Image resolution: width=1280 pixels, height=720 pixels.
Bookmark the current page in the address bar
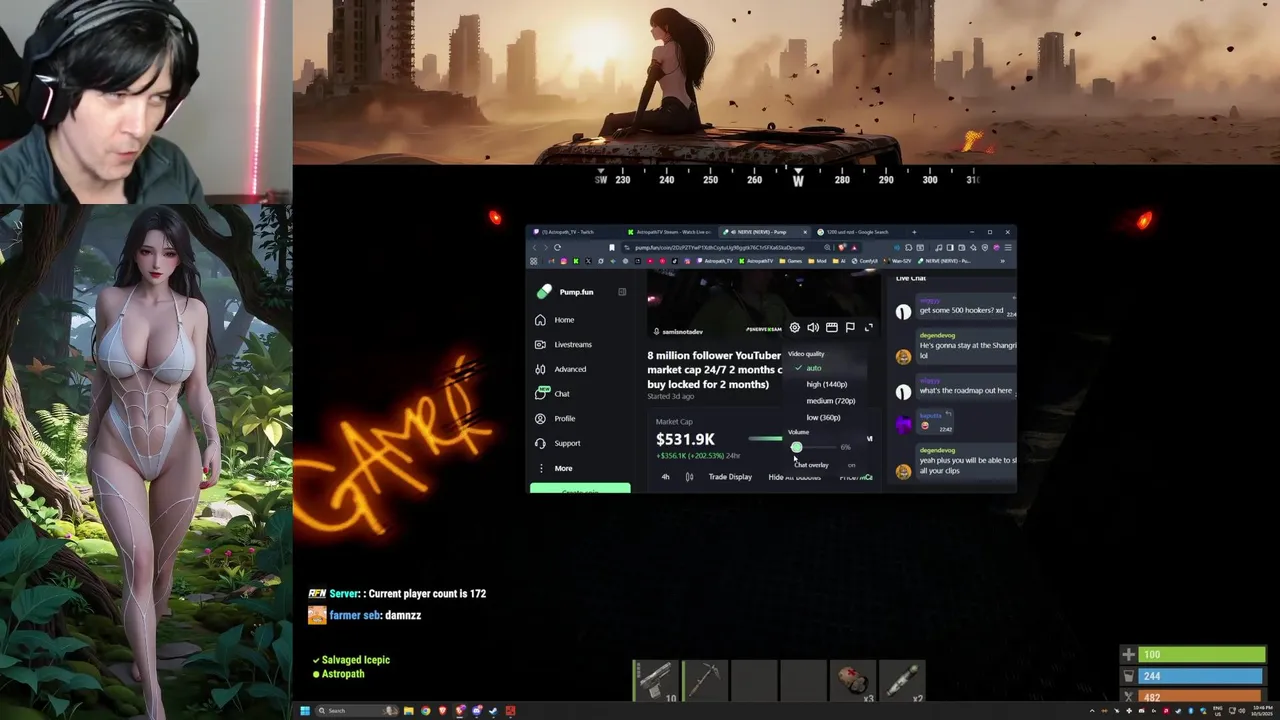(x=612, y=248)
